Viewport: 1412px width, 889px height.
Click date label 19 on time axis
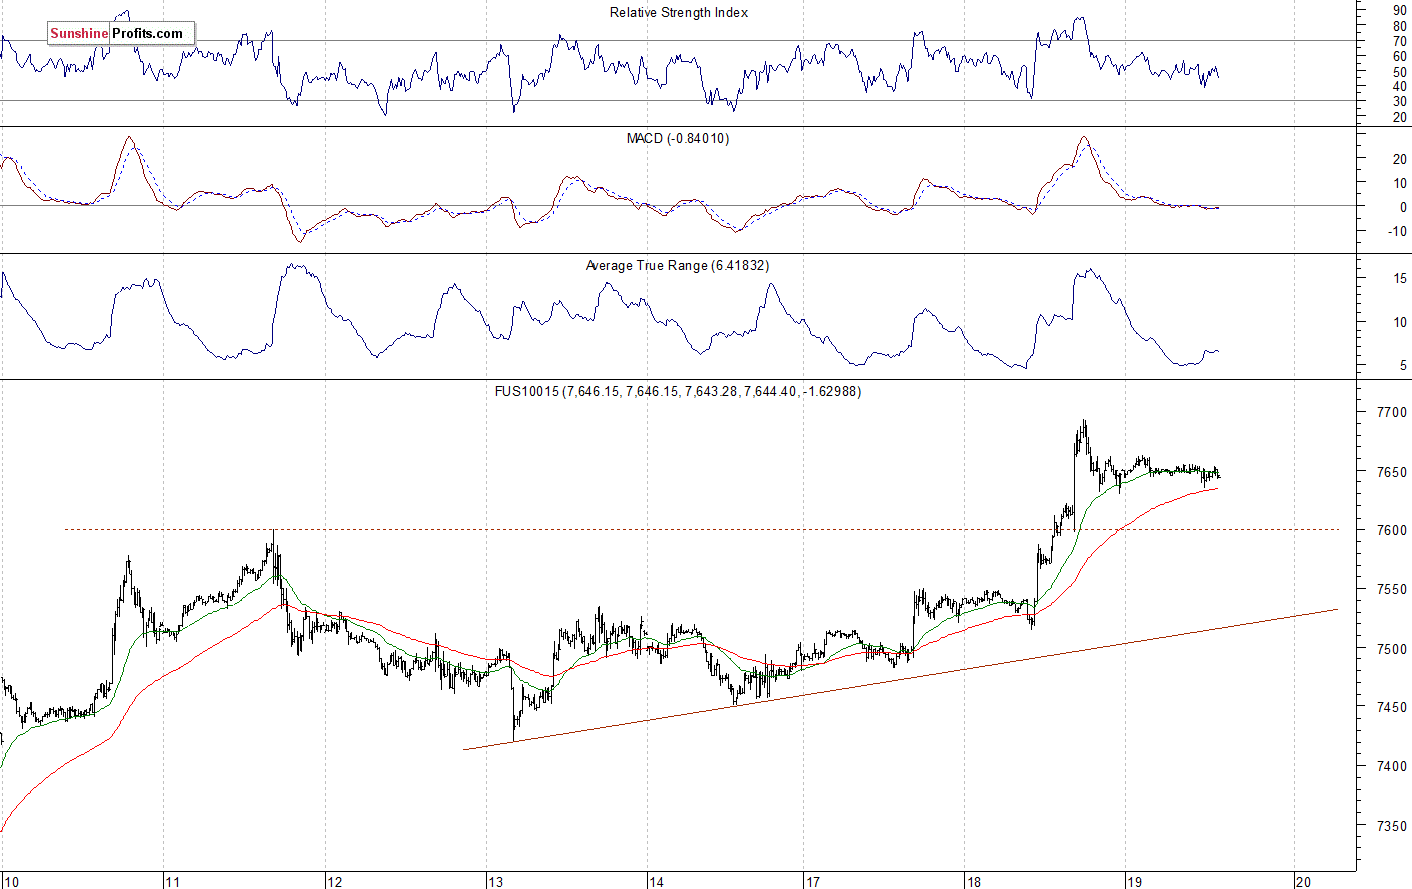(1135, 882)
